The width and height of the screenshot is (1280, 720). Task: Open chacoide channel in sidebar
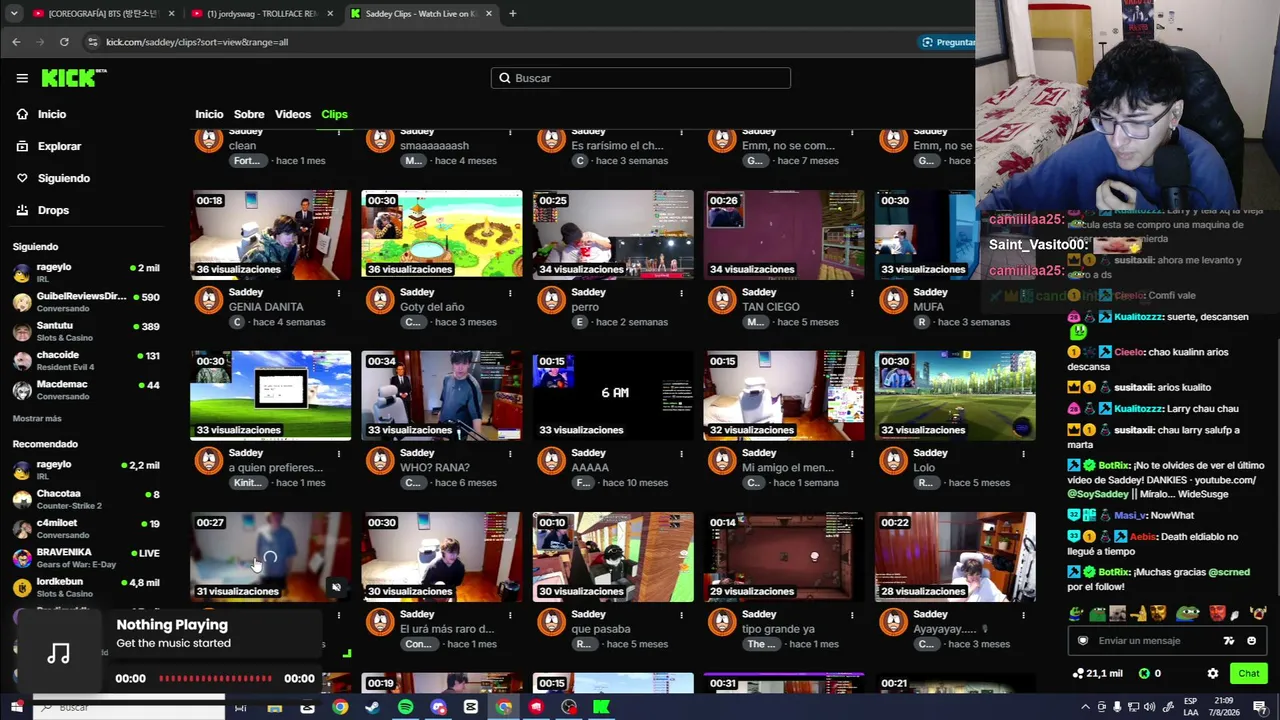pyautogui.click(x=86, y=360)
